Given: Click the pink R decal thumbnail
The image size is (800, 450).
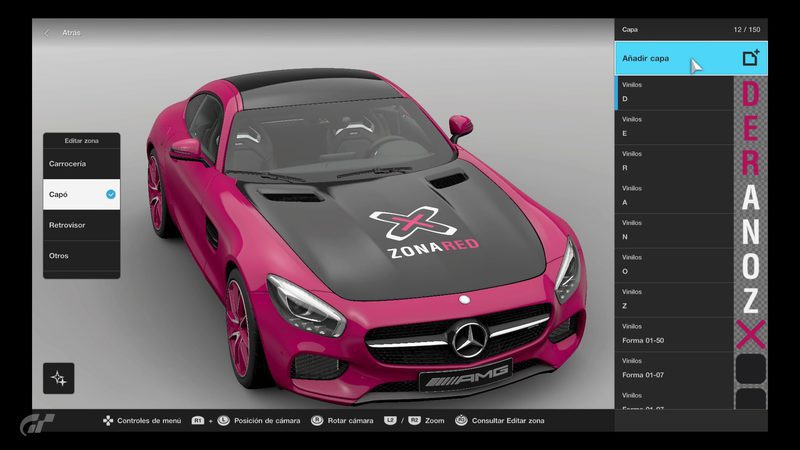Looking at the screenshot, I should pos(751,162).
